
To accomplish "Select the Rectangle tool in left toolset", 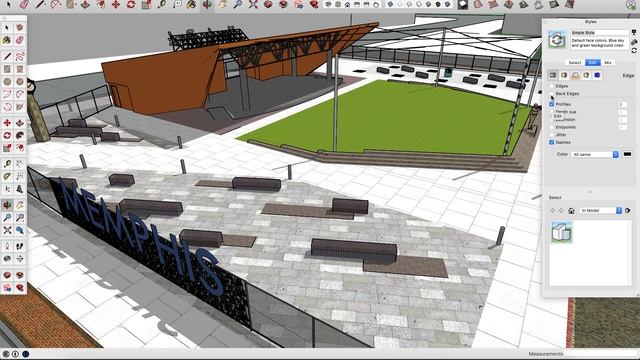I will pos(7,69).
